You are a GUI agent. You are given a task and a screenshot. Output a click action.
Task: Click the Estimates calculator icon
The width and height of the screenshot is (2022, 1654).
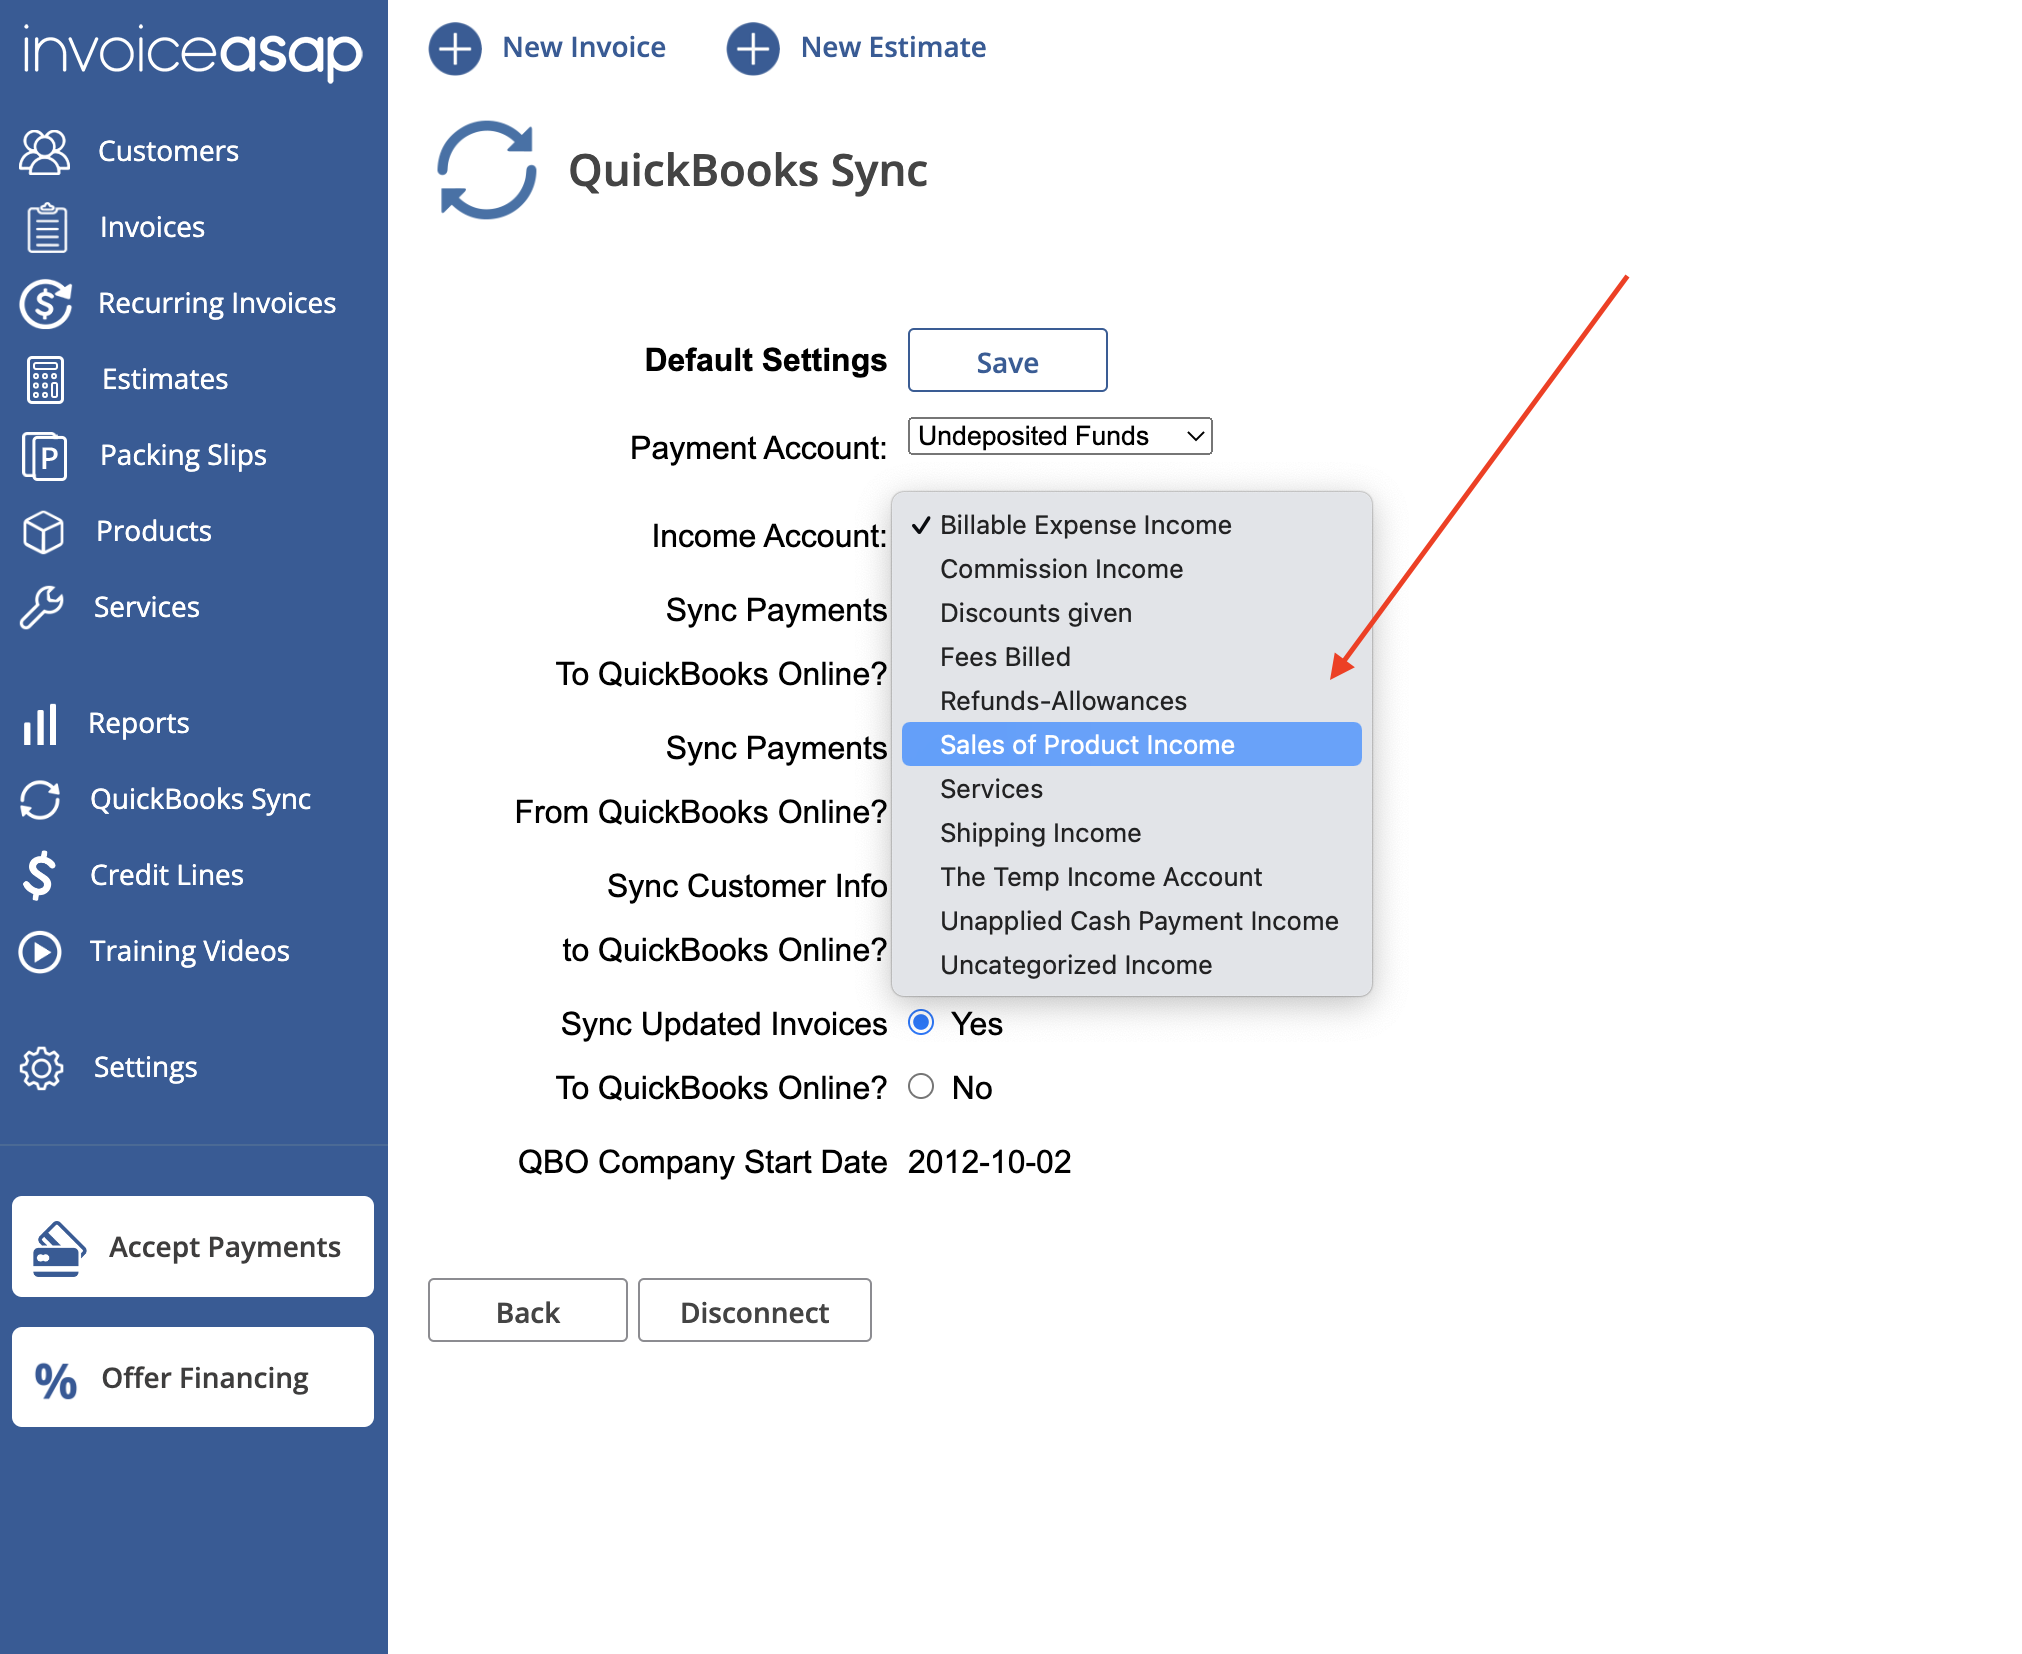(45, 380)
